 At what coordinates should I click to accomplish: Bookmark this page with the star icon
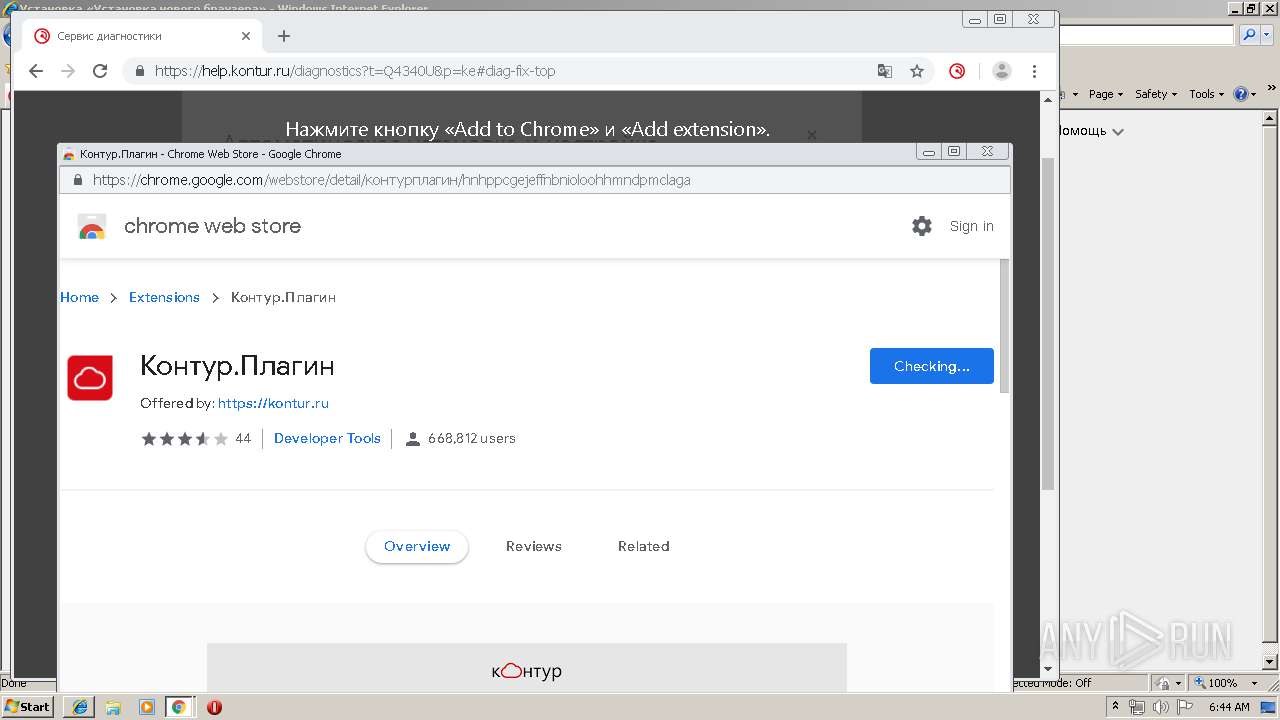point(916,71)
